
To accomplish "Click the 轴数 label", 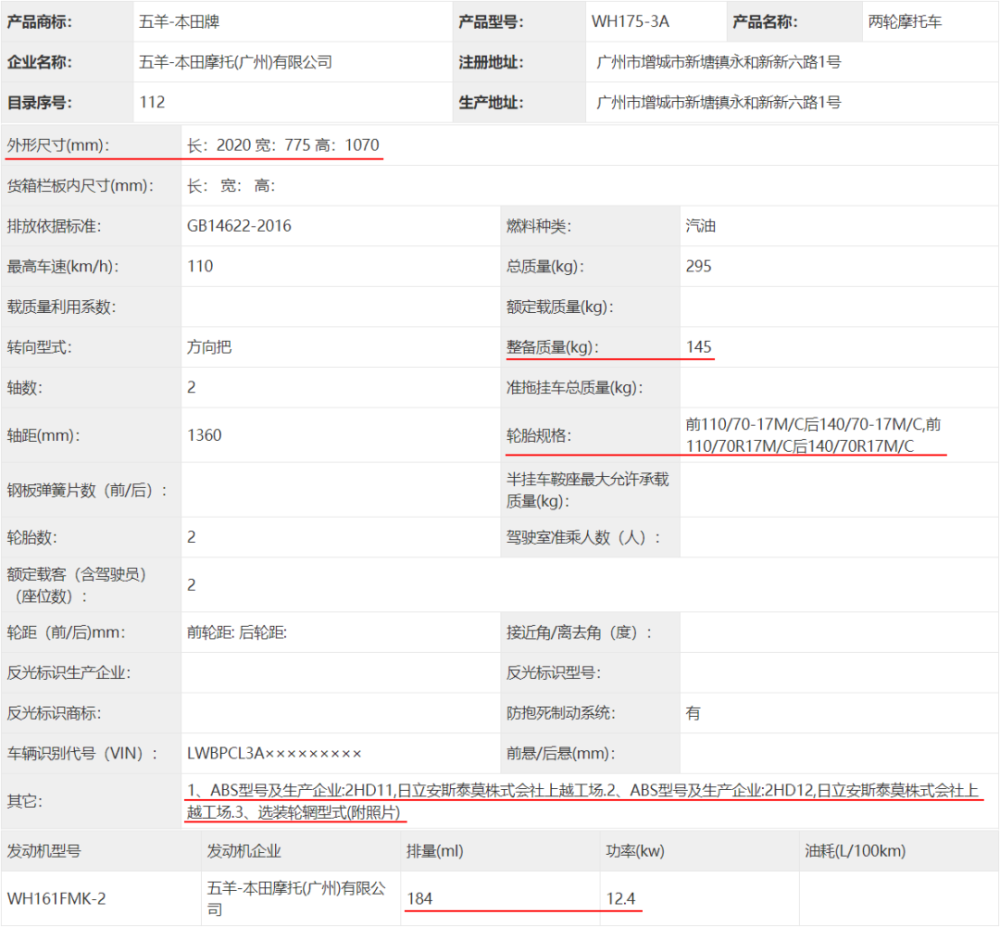I will 25,388.
